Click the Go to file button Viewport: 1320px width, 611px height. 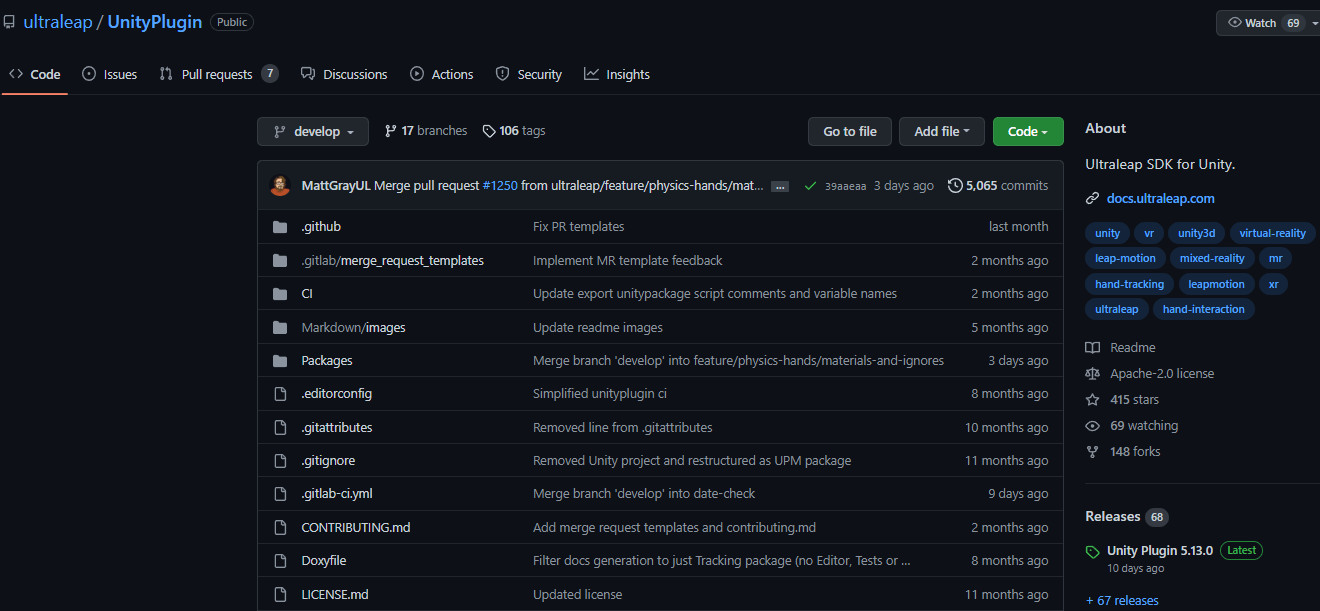tap(850, 131)
